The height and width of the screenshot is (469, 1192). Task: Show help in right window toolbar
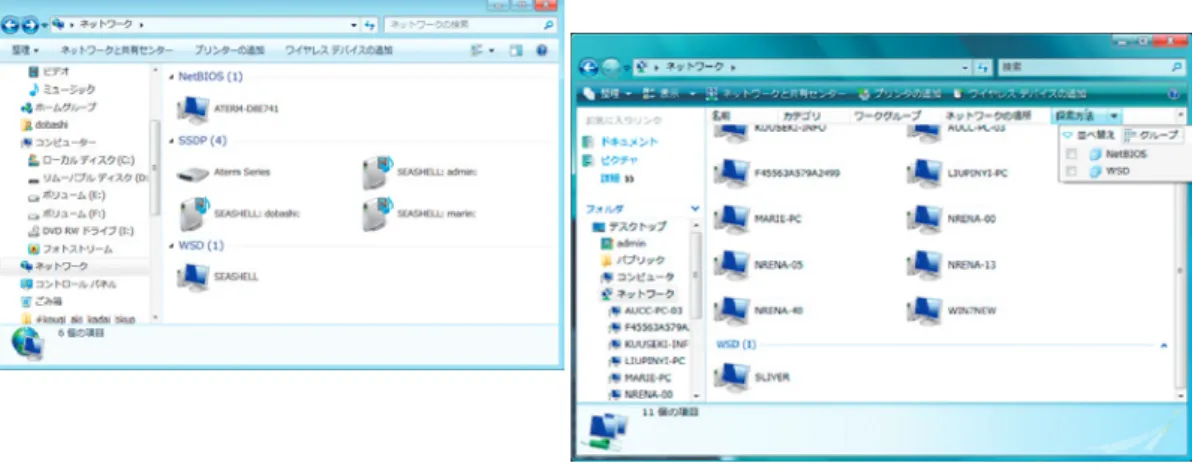[1175, 93]
